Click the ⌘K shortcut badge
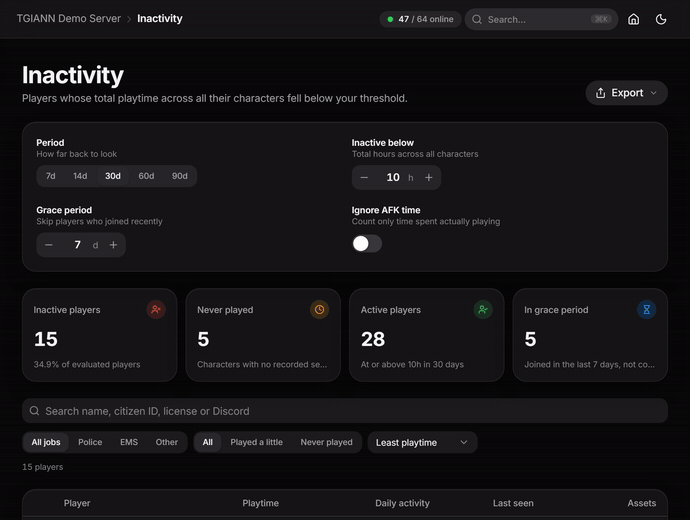 pos(601,19)
